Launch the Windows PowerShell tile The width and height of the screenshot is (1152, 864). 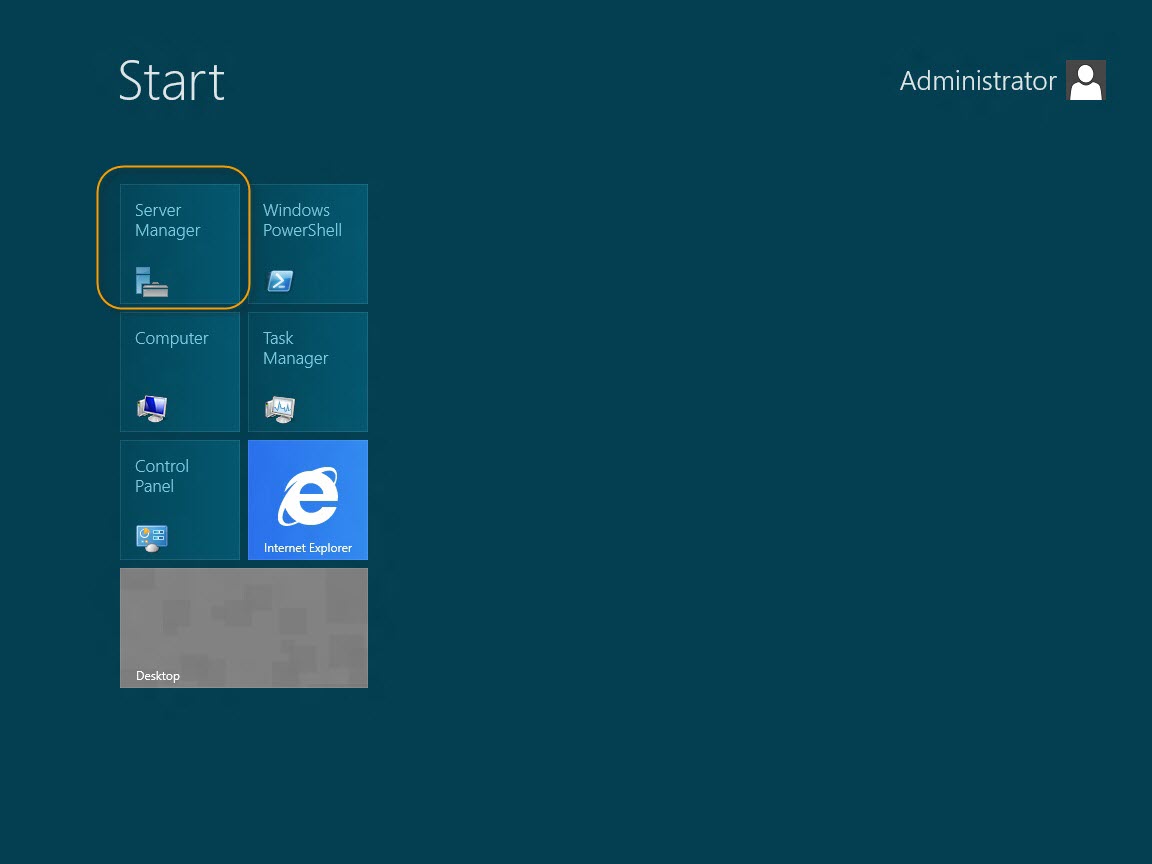308,244
